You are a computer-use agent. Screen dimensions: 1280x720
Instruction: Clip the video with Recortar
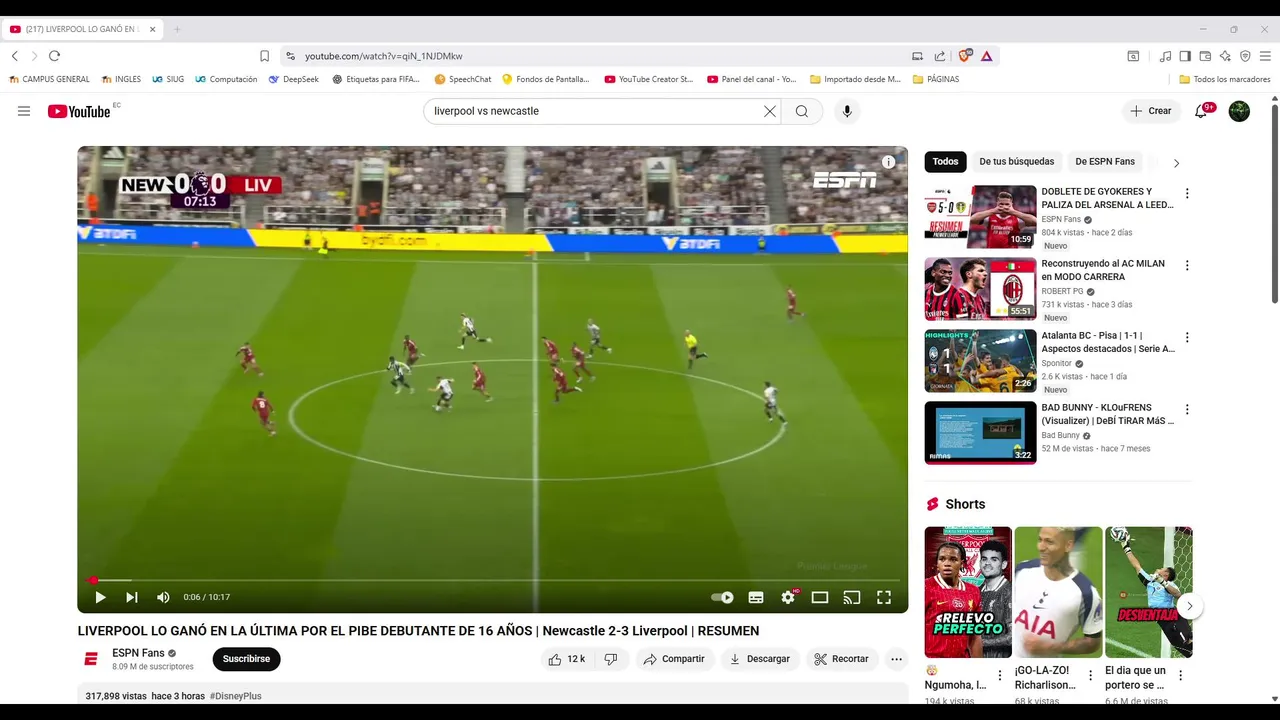pyautogui.click(x=841, y=659)
